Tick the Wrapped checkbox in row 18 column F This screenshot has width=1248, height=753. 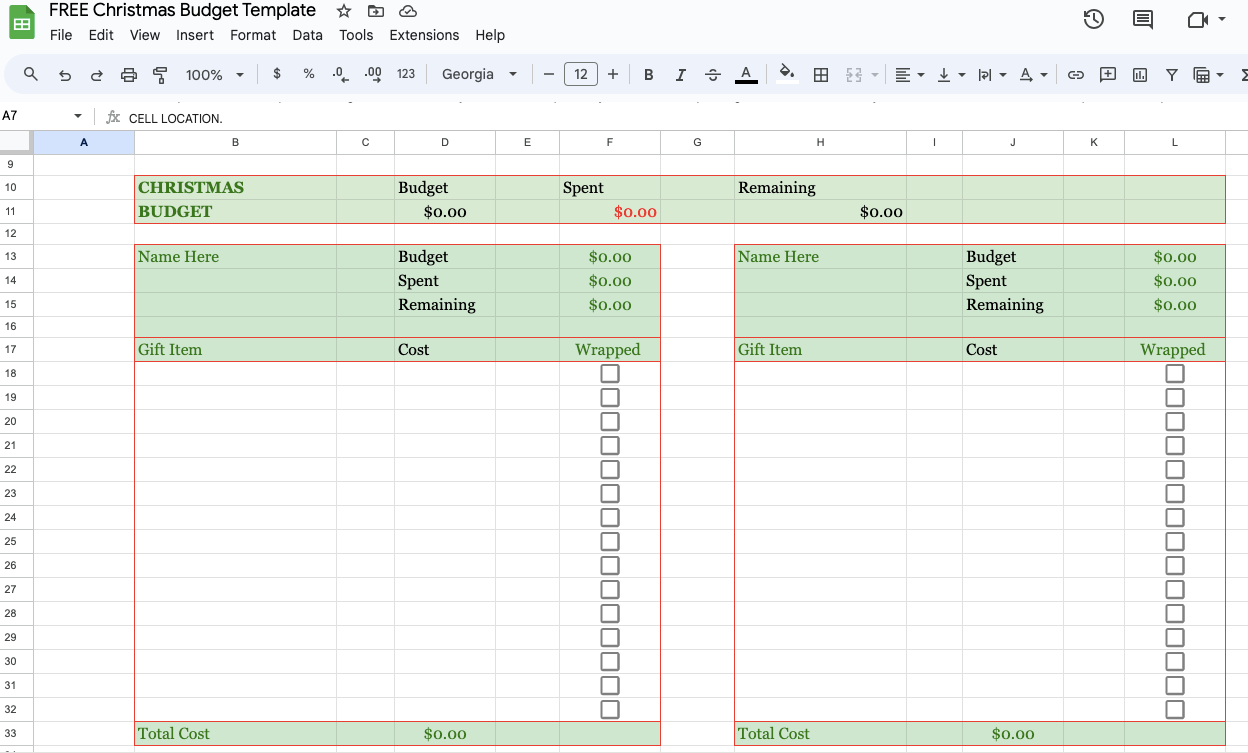click(610, 373)
